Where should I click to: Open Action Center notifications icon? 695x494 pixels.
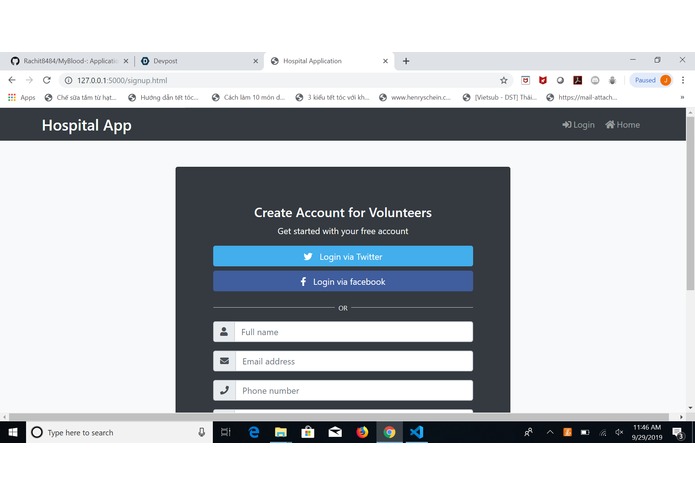pos(678,433)
